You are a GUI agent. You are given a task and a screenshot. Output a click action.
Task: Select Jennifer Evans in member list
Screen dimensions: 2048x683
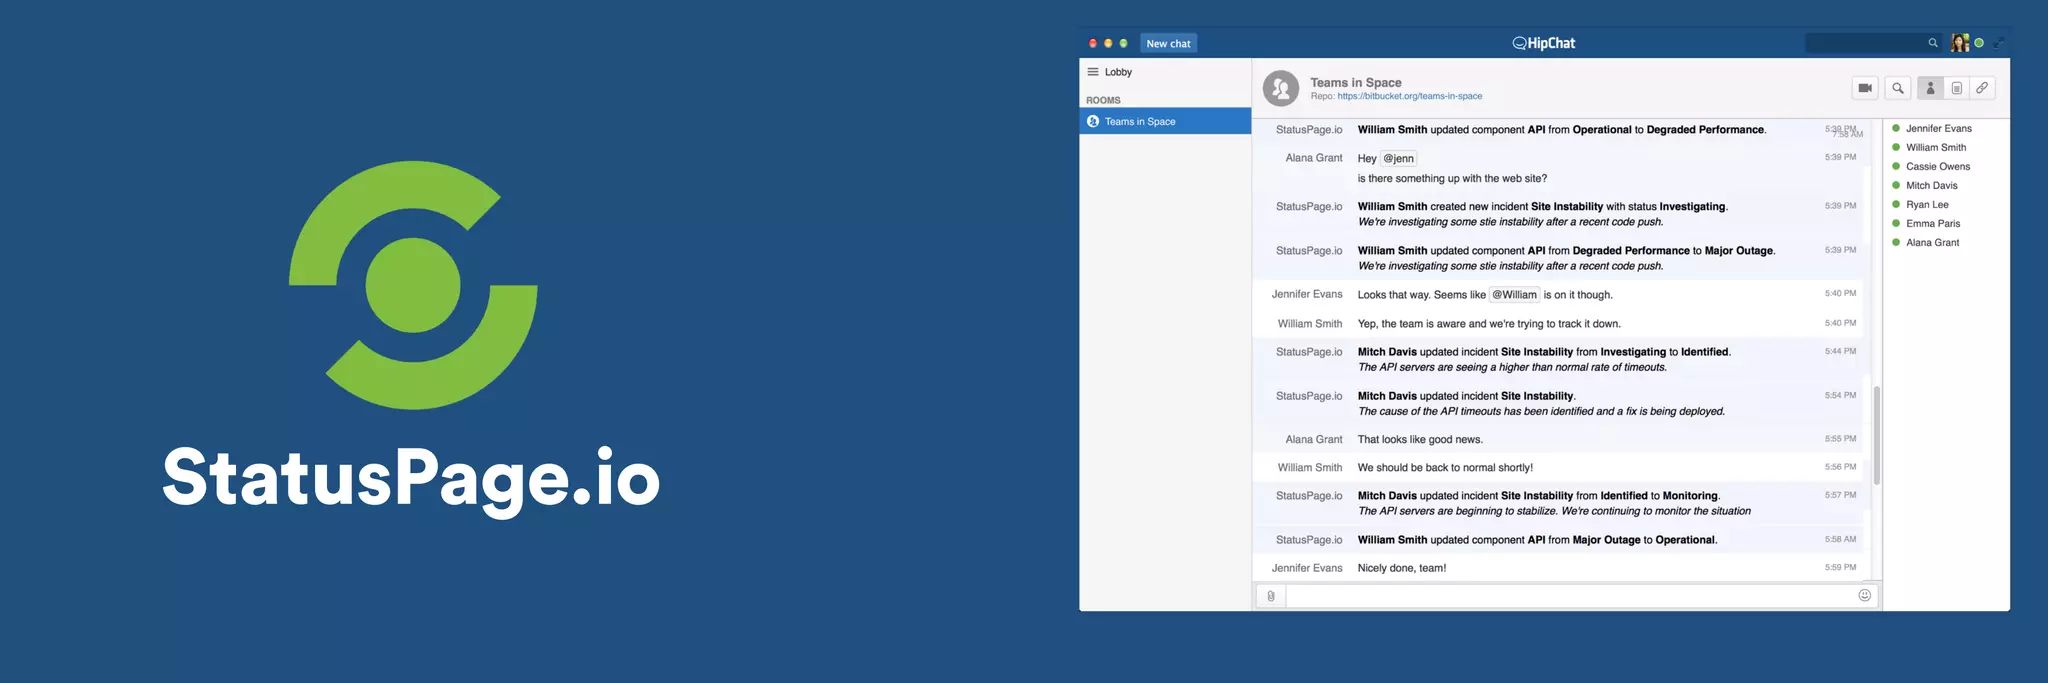tap(1938, 128)
